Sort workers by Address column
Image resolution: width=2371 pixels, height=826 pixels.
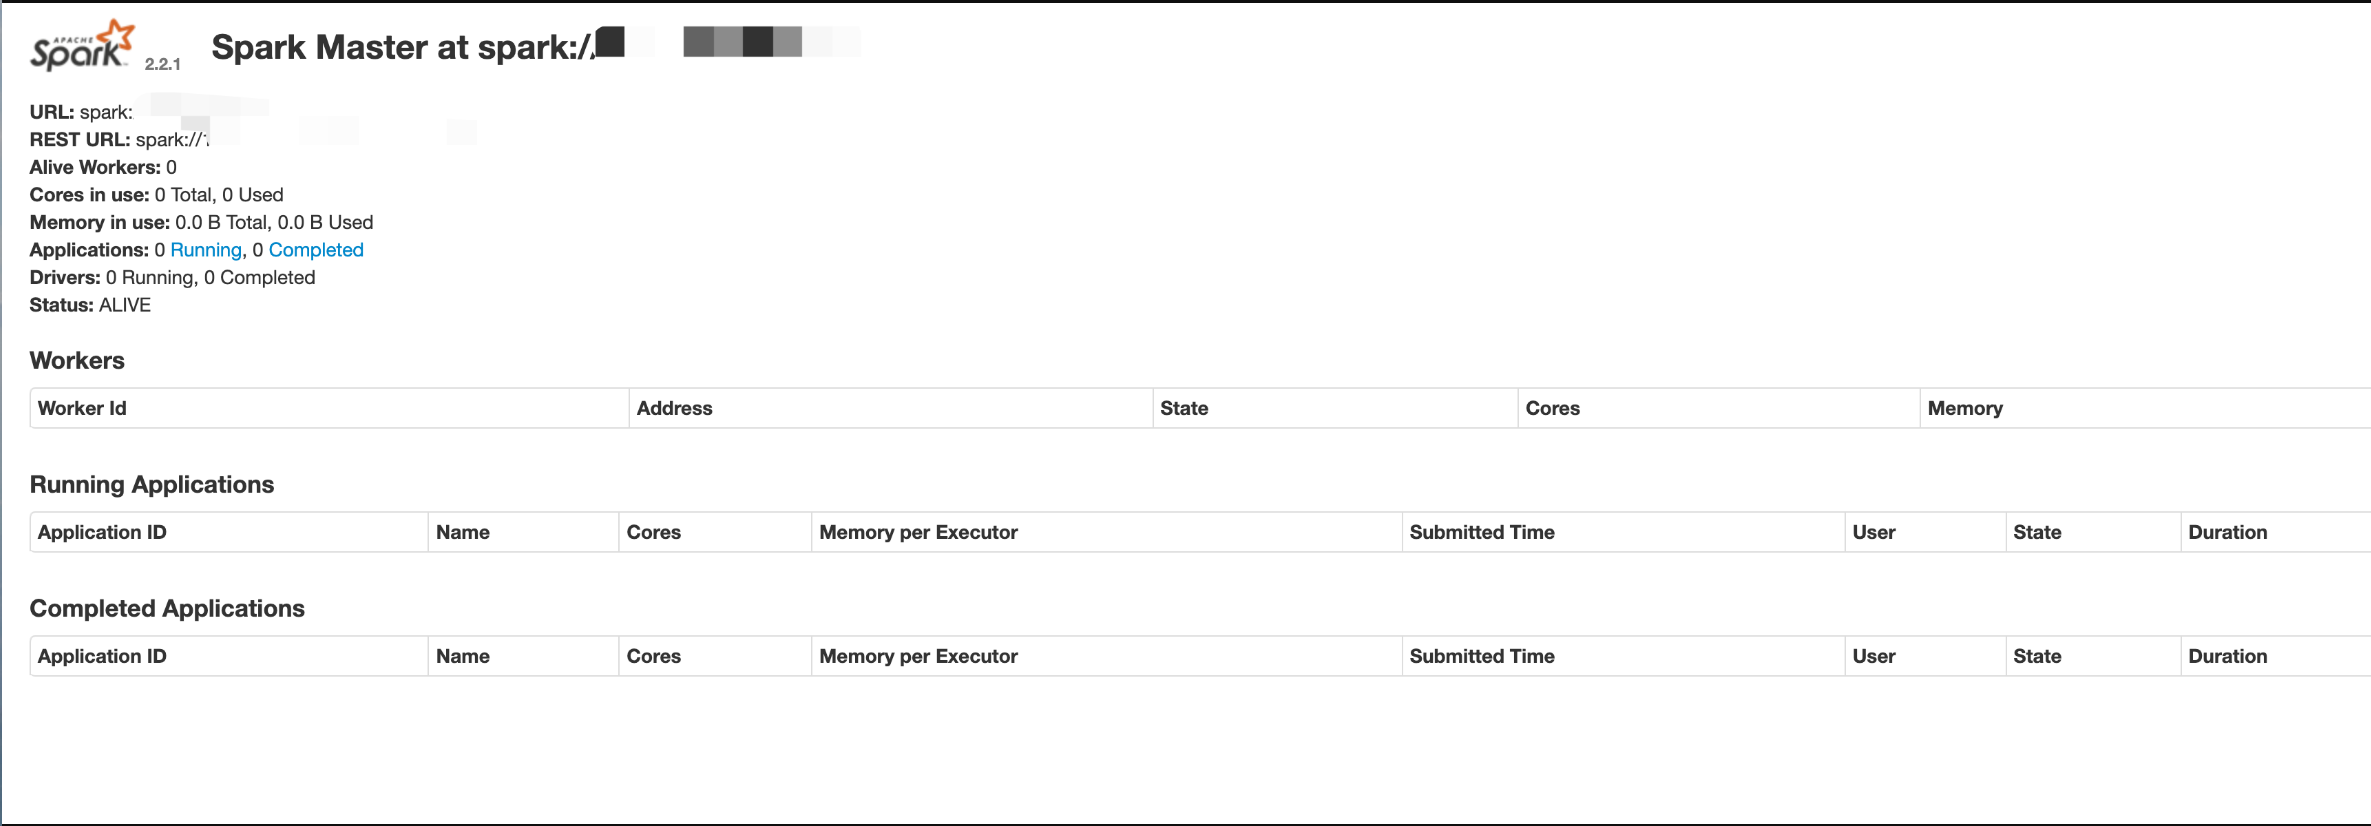click(675, 408)
